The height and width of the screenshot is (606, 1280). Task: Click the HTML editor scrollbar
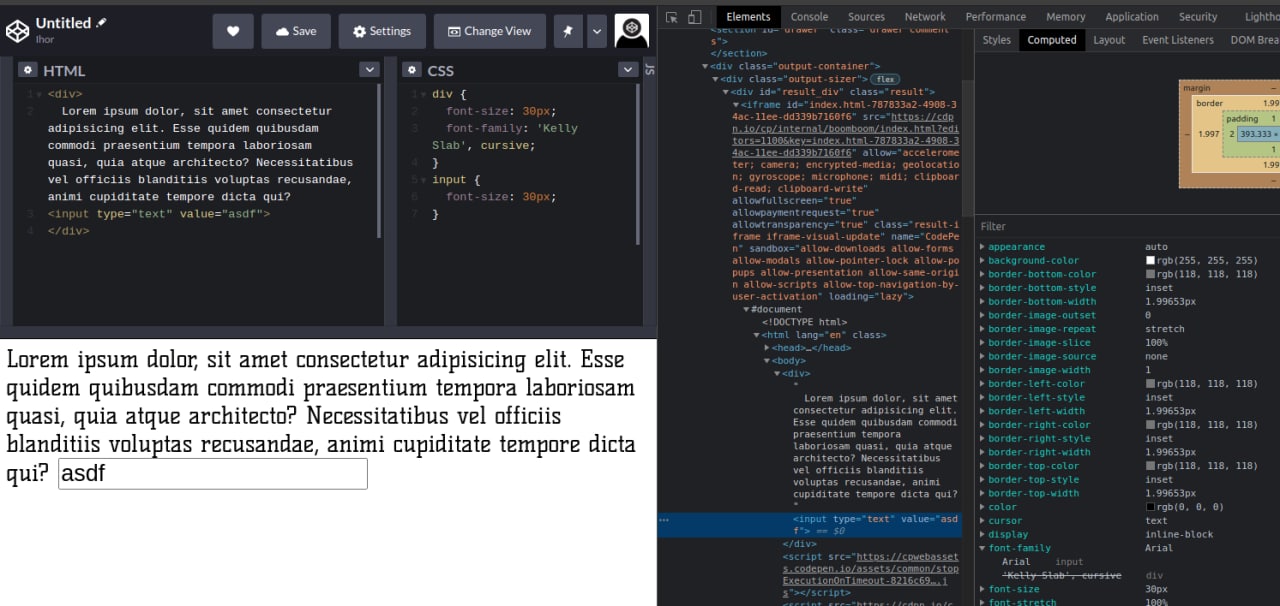379,160
